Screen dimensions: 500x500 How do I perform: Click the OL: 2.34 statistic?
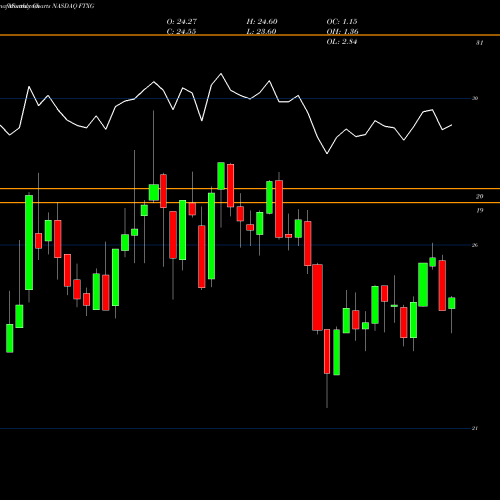click(x=342, y=42)
